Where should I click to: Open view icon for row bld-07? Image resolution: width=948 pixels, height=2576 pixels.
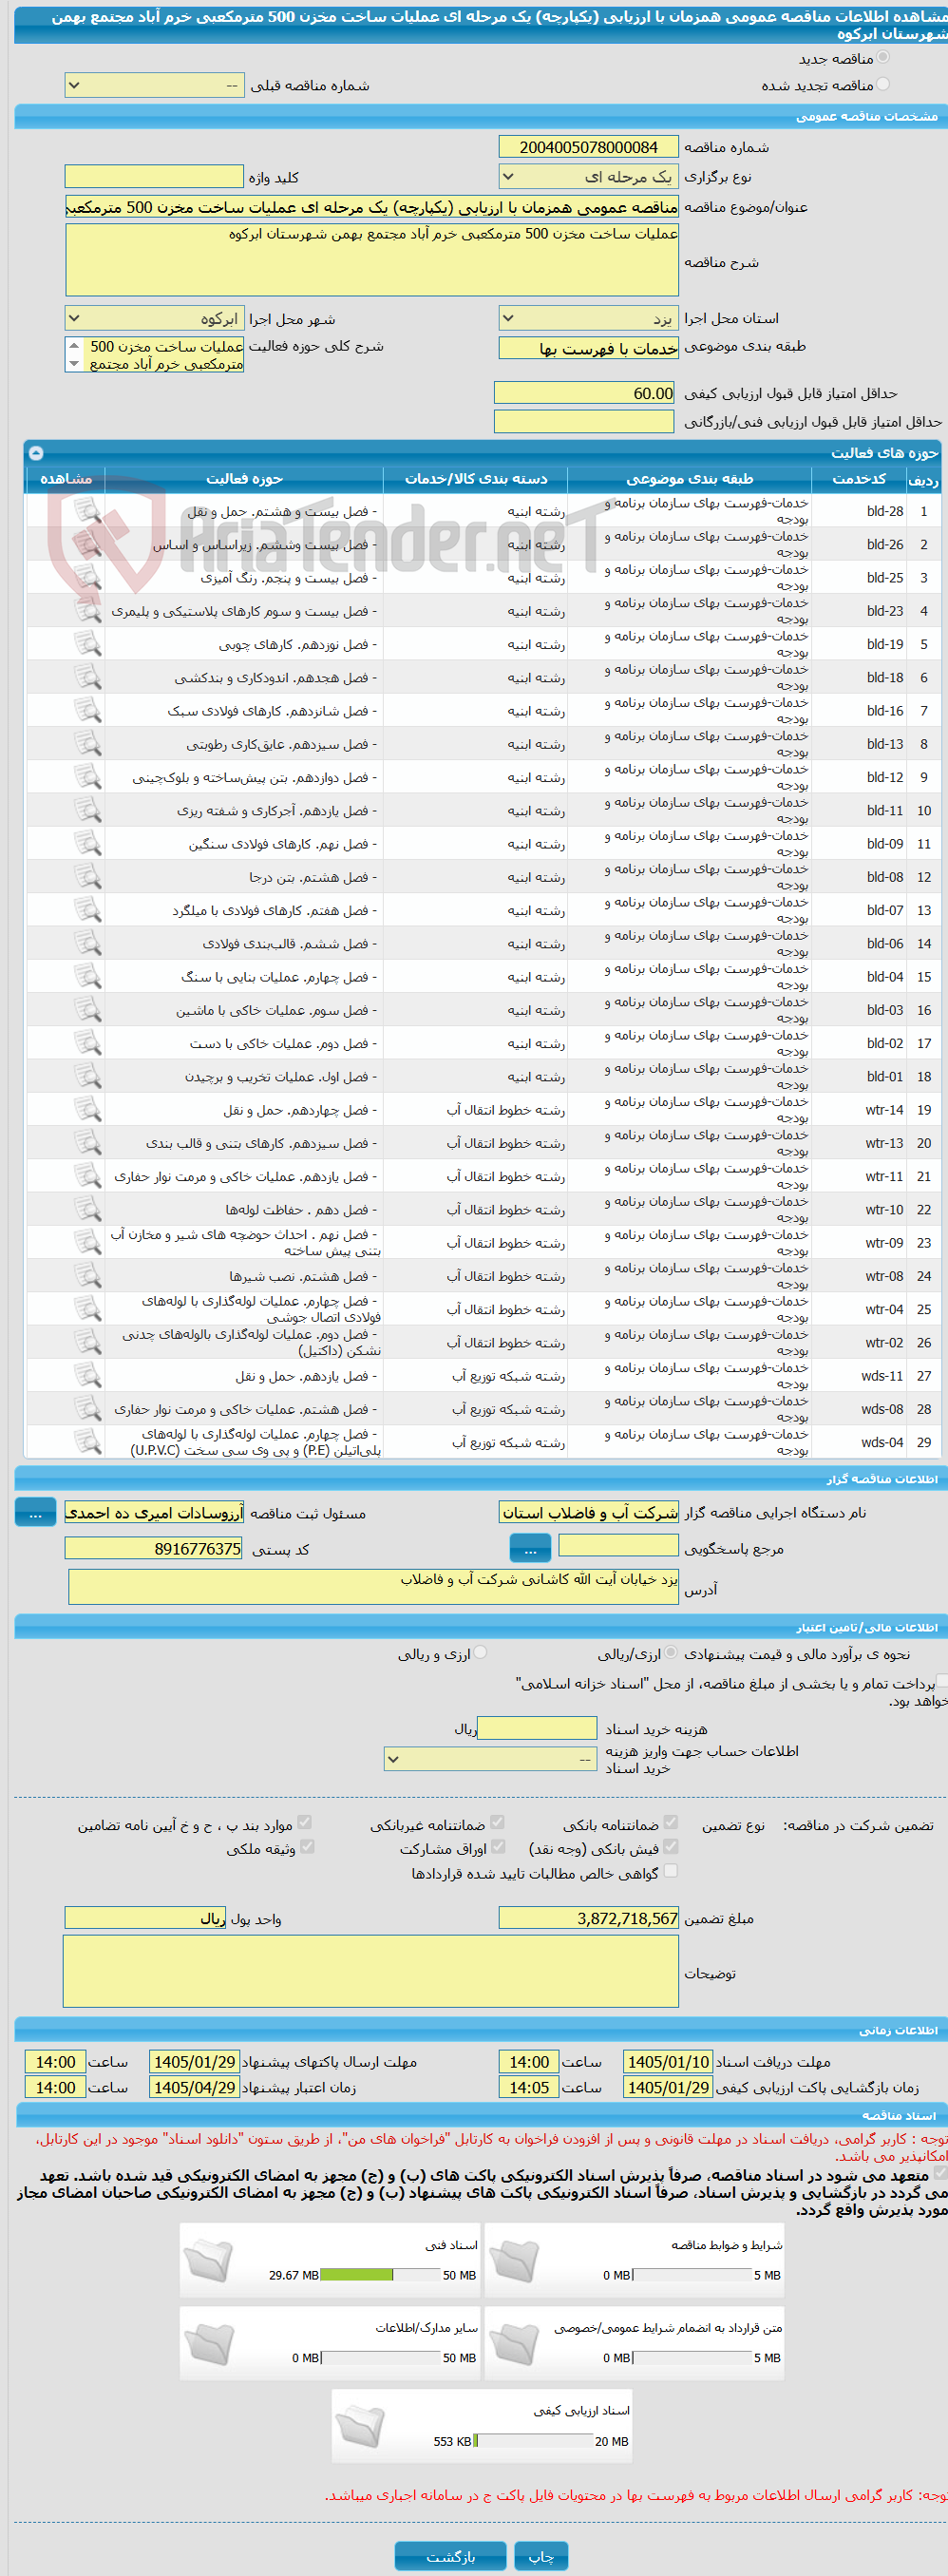[x=88, y=910]
